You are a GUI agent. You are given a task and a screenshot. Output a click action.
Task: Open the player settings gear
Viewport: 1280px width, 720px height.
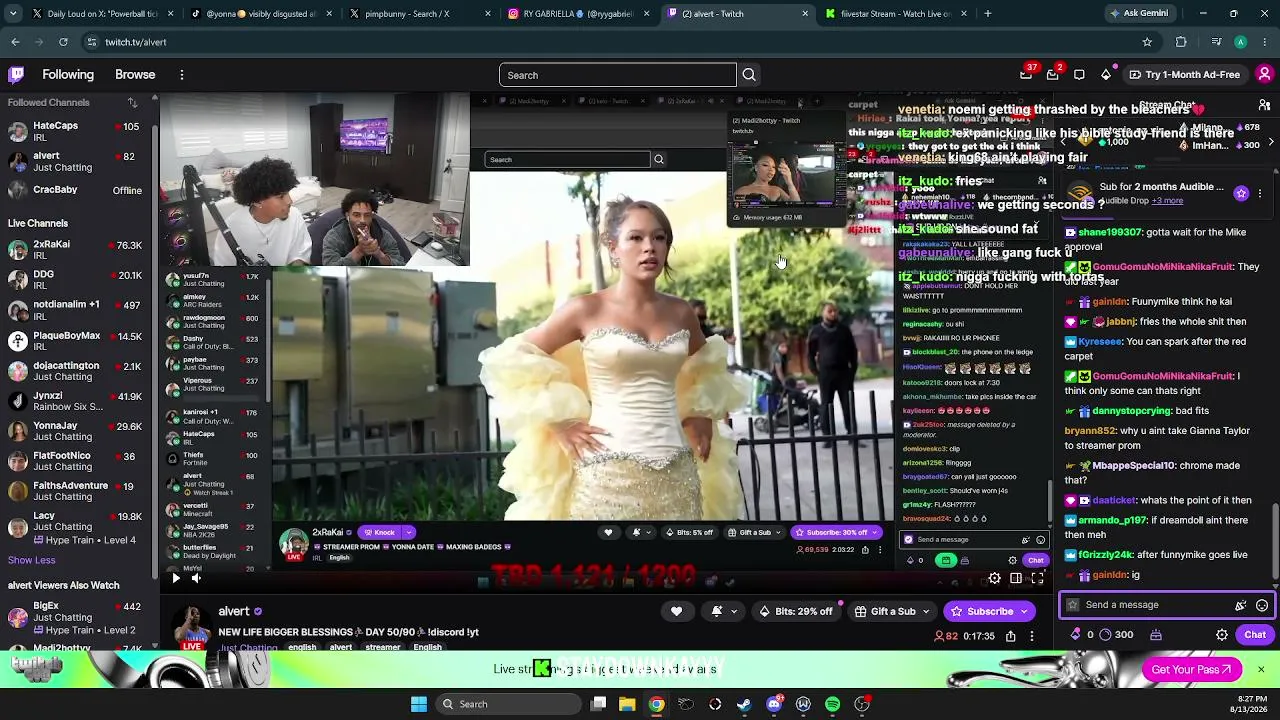click(994, 578)
